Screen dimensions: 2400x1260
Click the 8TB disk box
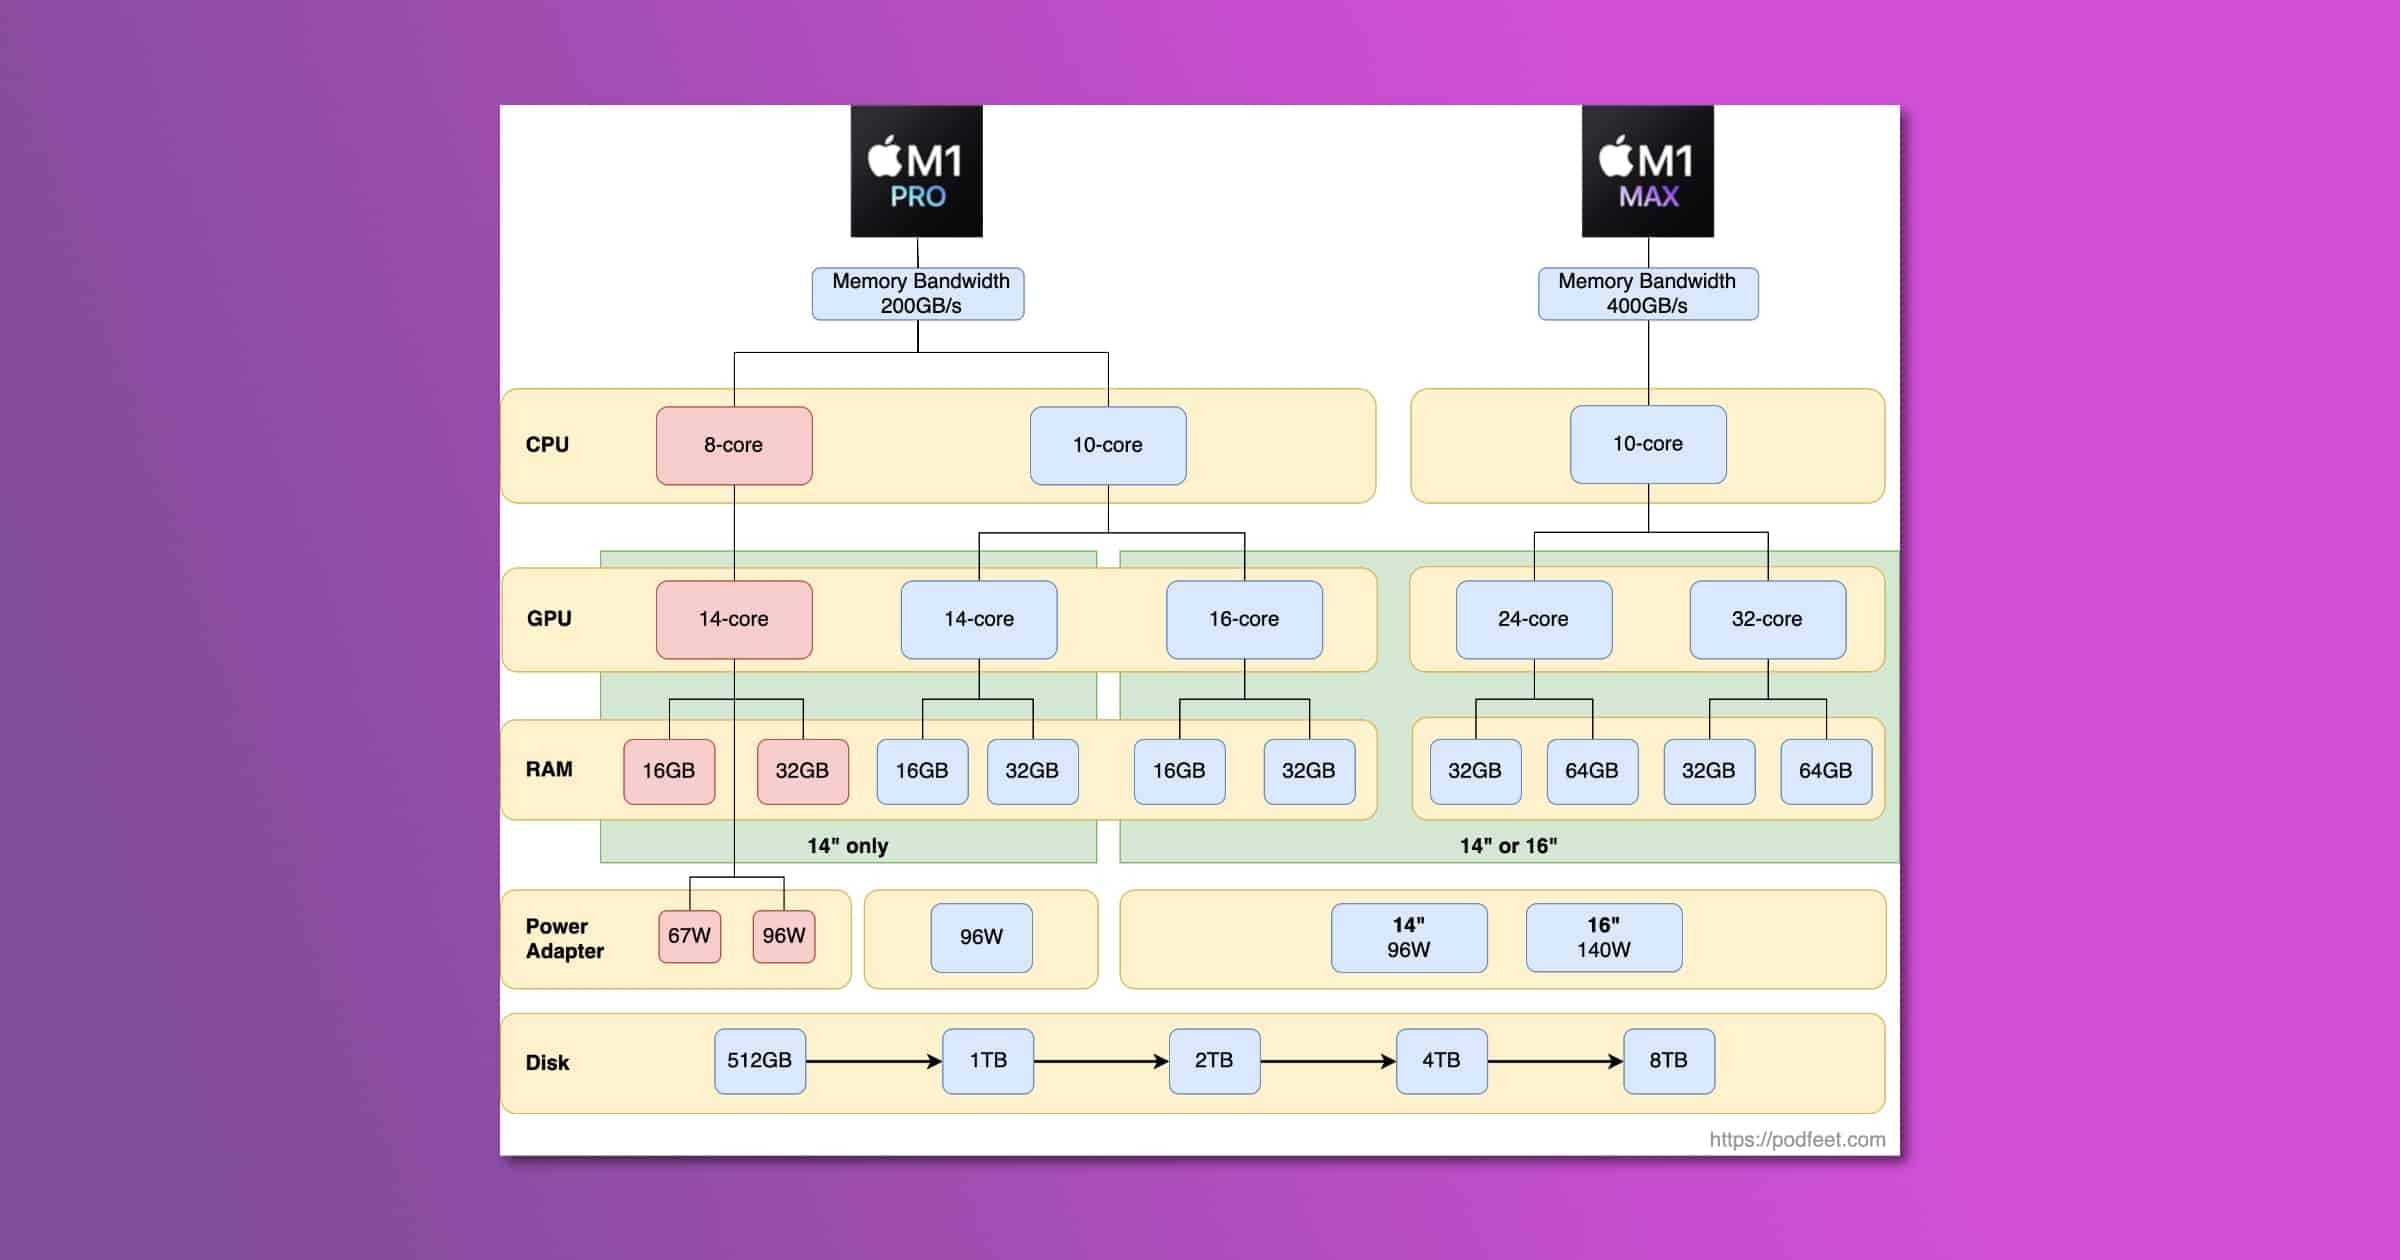coord(1668,1061)
